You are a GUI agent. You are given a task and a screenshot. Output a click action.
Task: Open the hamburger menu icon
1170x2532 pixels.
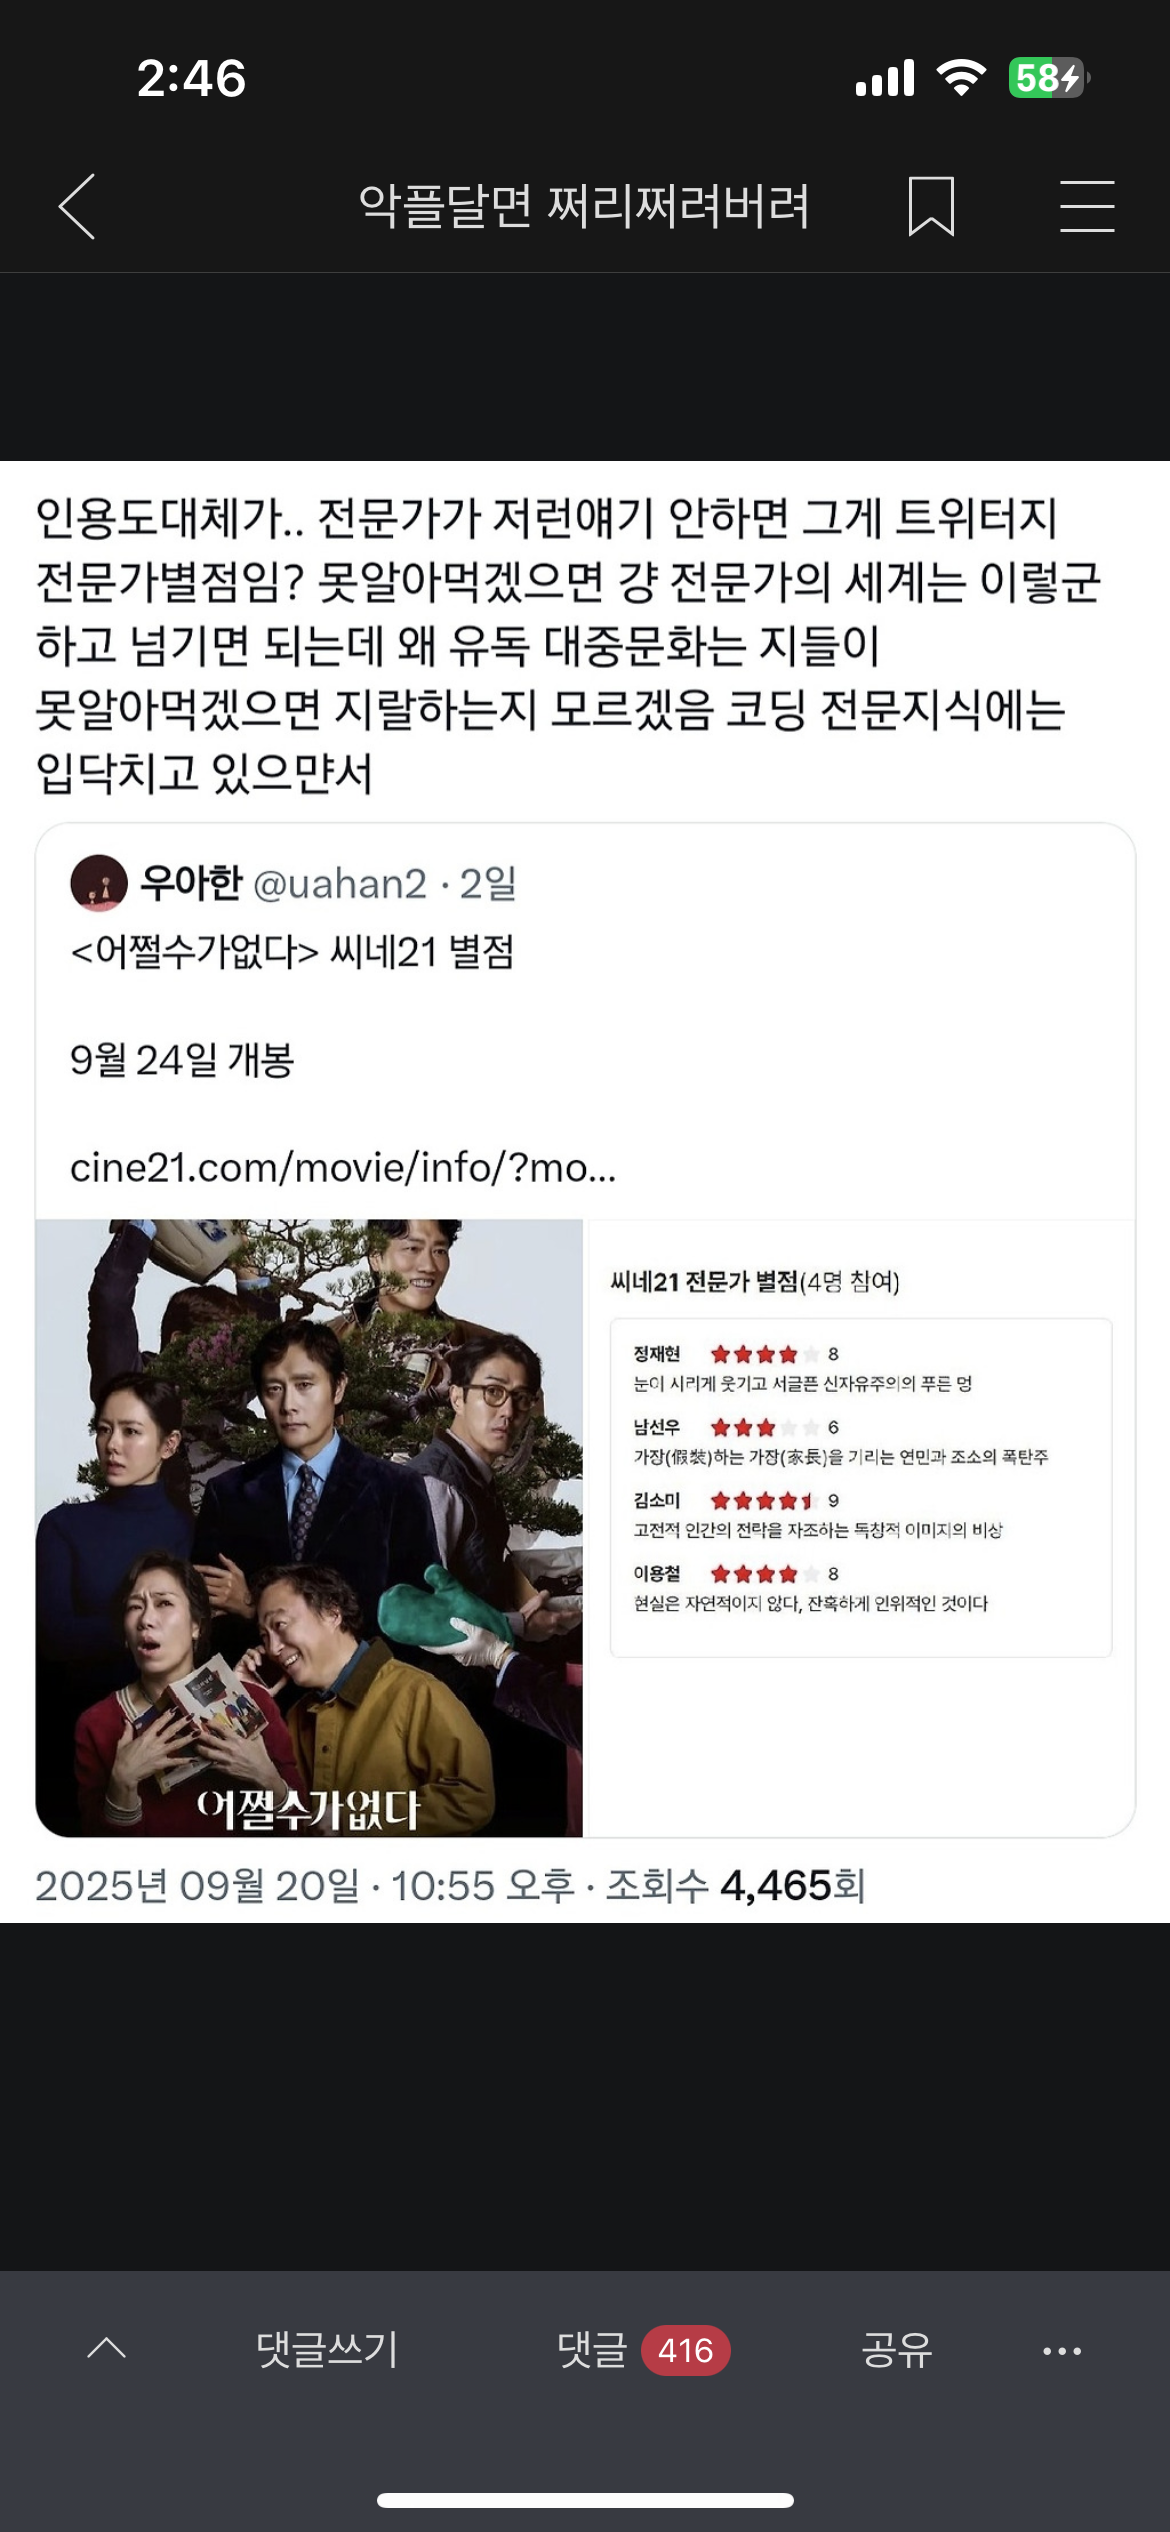pyautogui.click(x=1087, y=207)
